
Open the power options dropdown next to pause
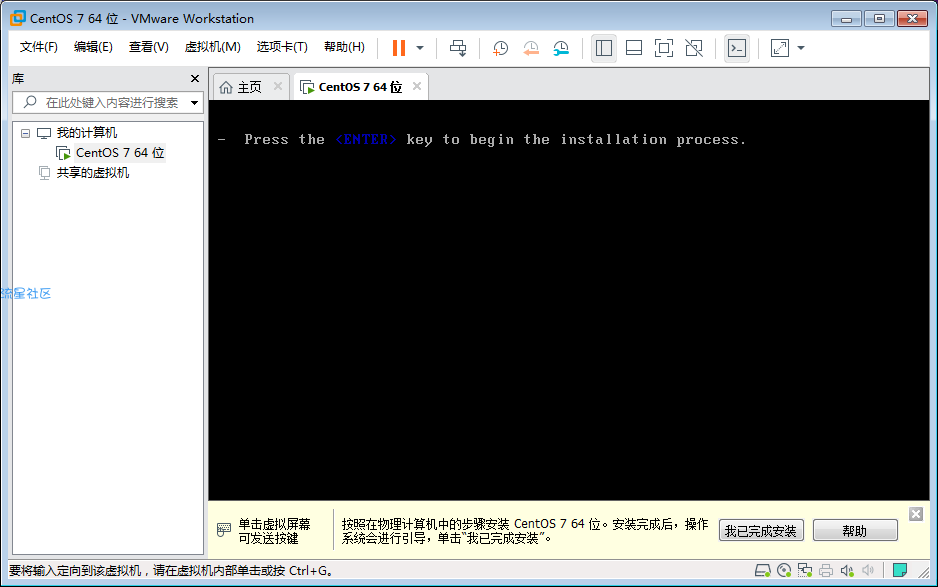[420, 48]
